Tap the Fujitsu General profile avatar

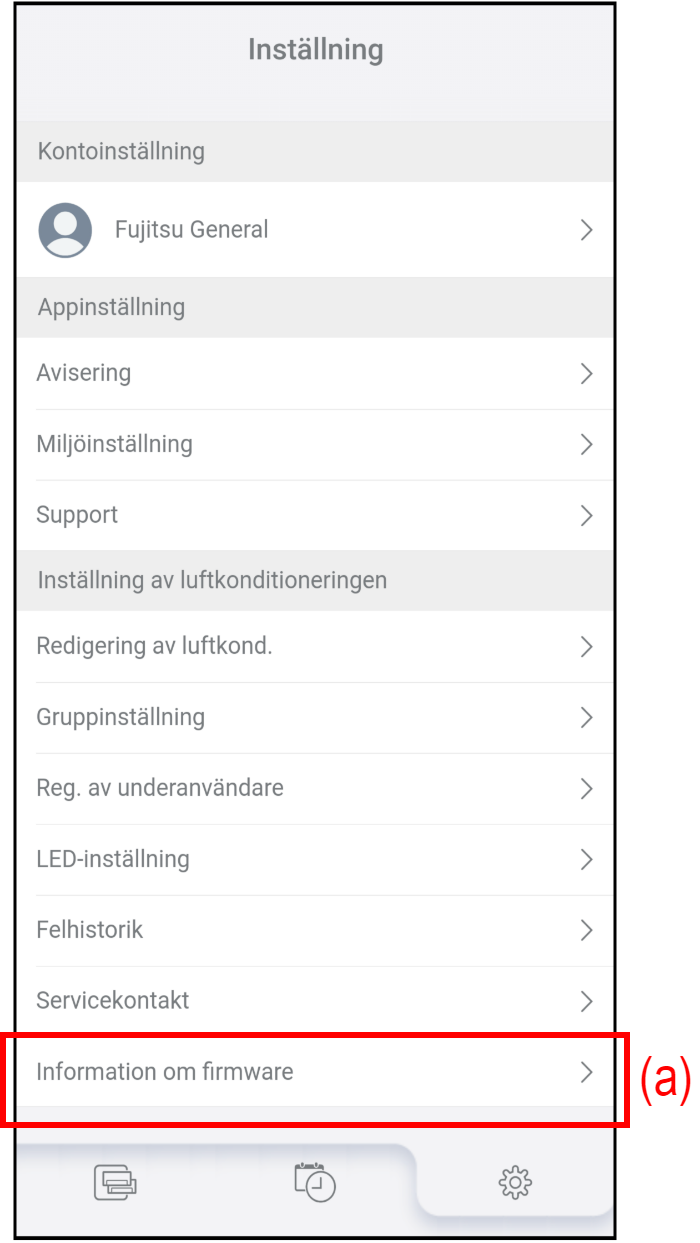pos(65,230)
